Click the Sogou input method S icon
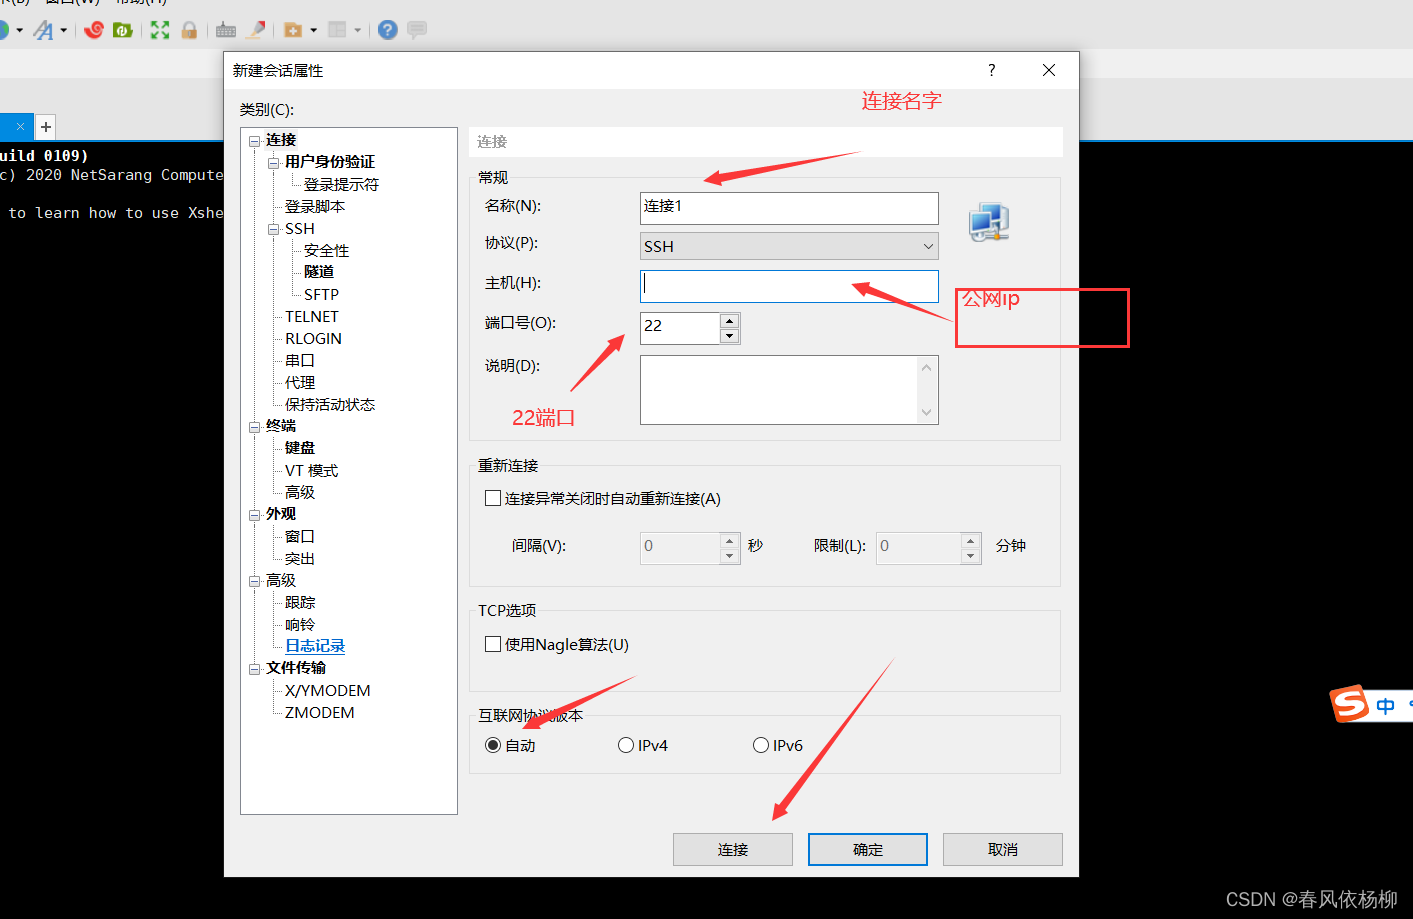1413x919 pixels. pos(1349,704)
